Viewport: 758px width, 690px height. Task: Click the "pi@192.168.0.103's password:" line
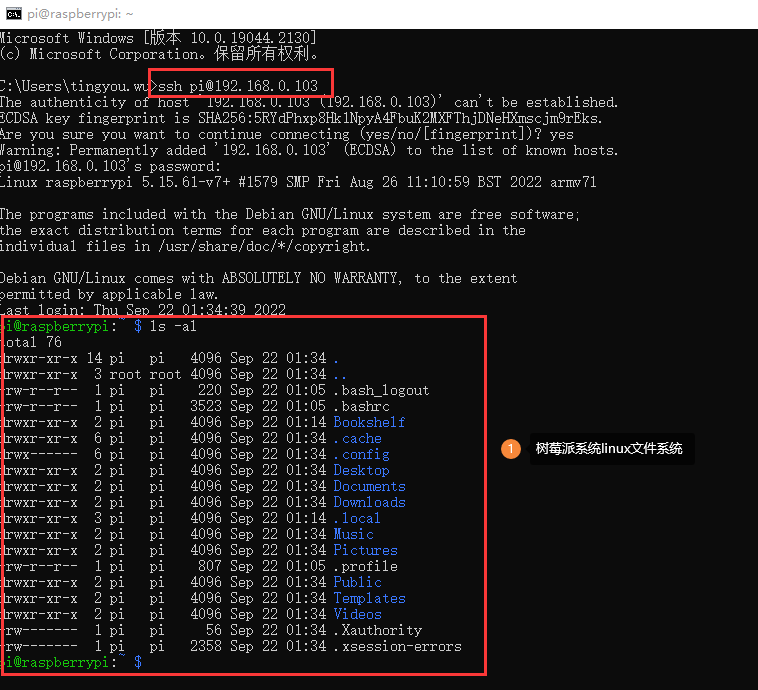[x=110, y=166]
